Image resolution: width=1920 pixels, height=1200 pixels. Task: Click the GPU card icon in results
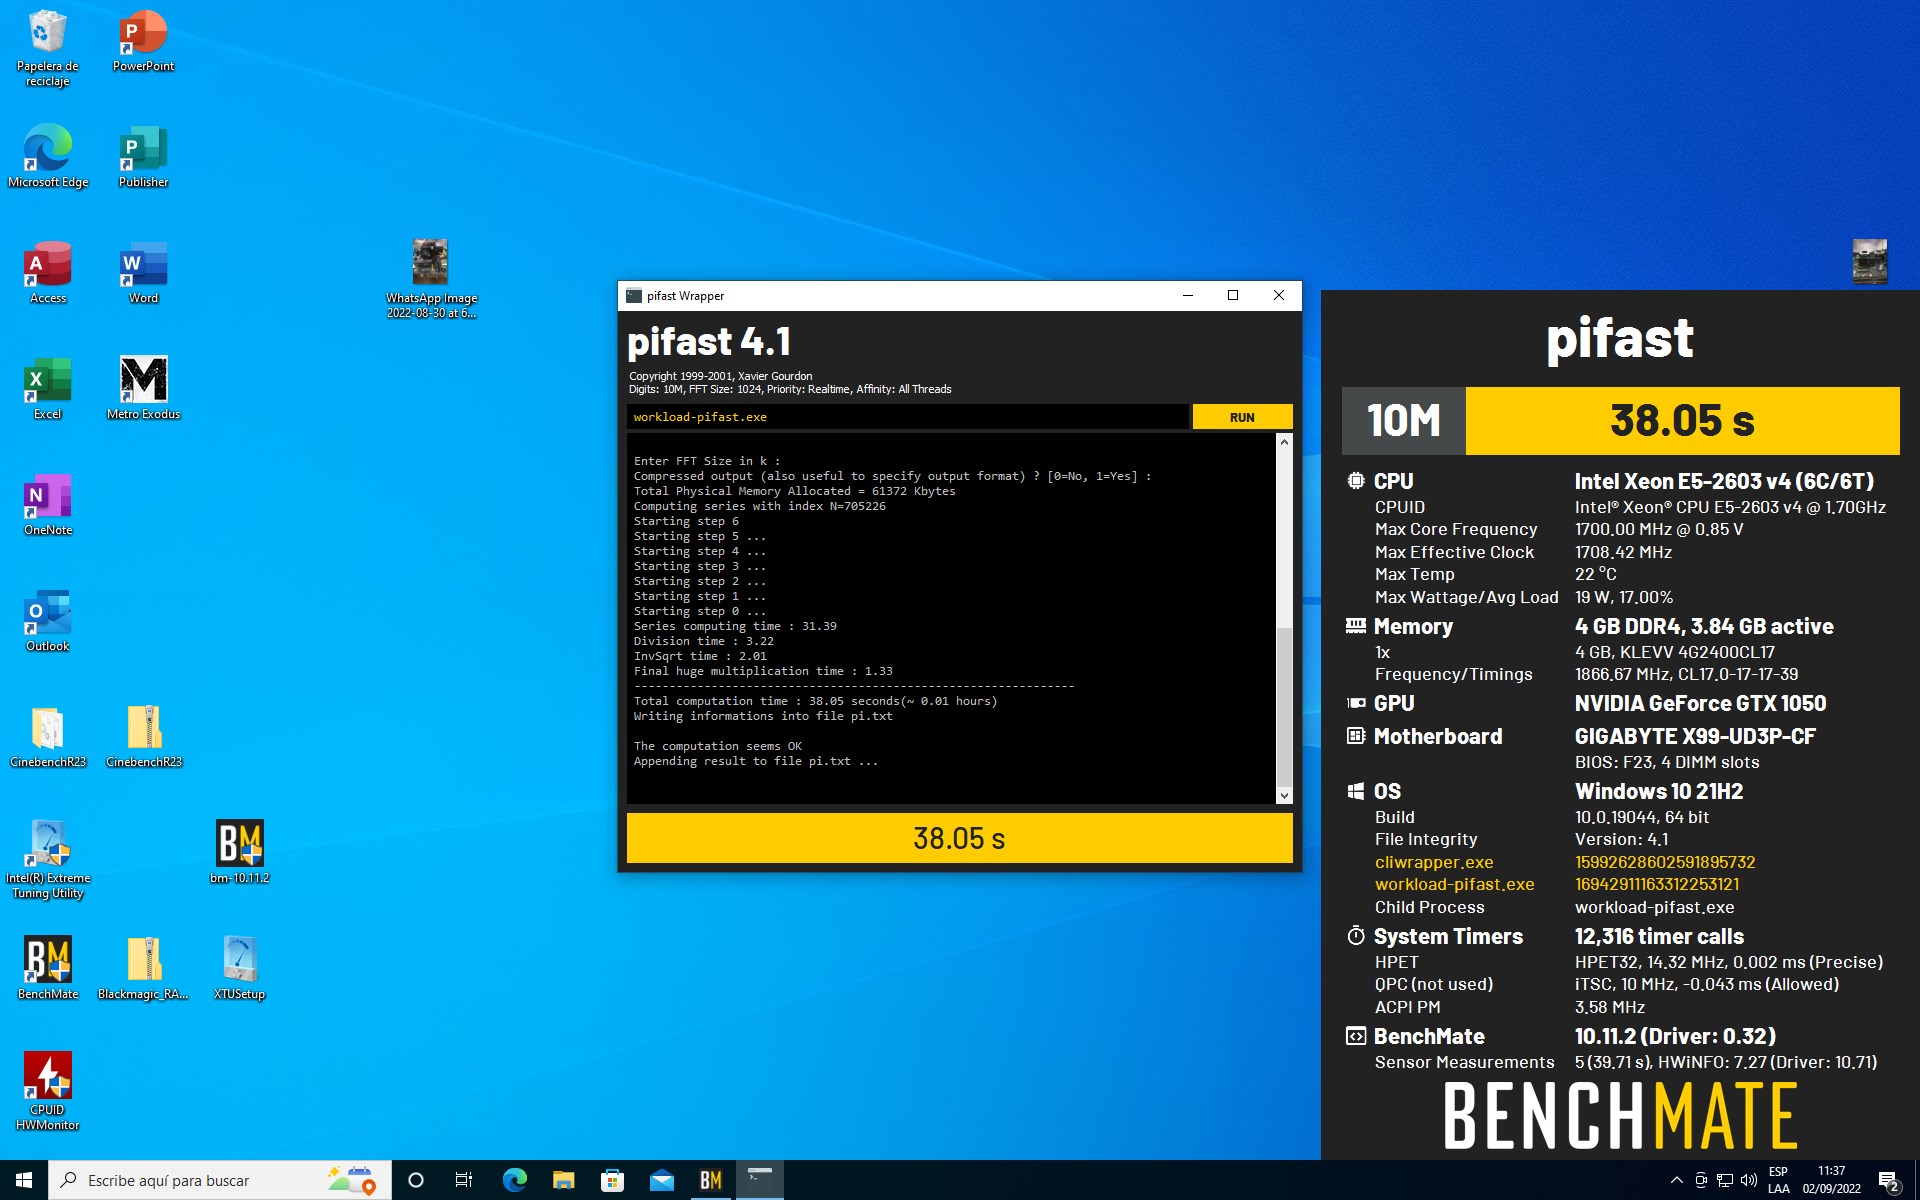1355,703
